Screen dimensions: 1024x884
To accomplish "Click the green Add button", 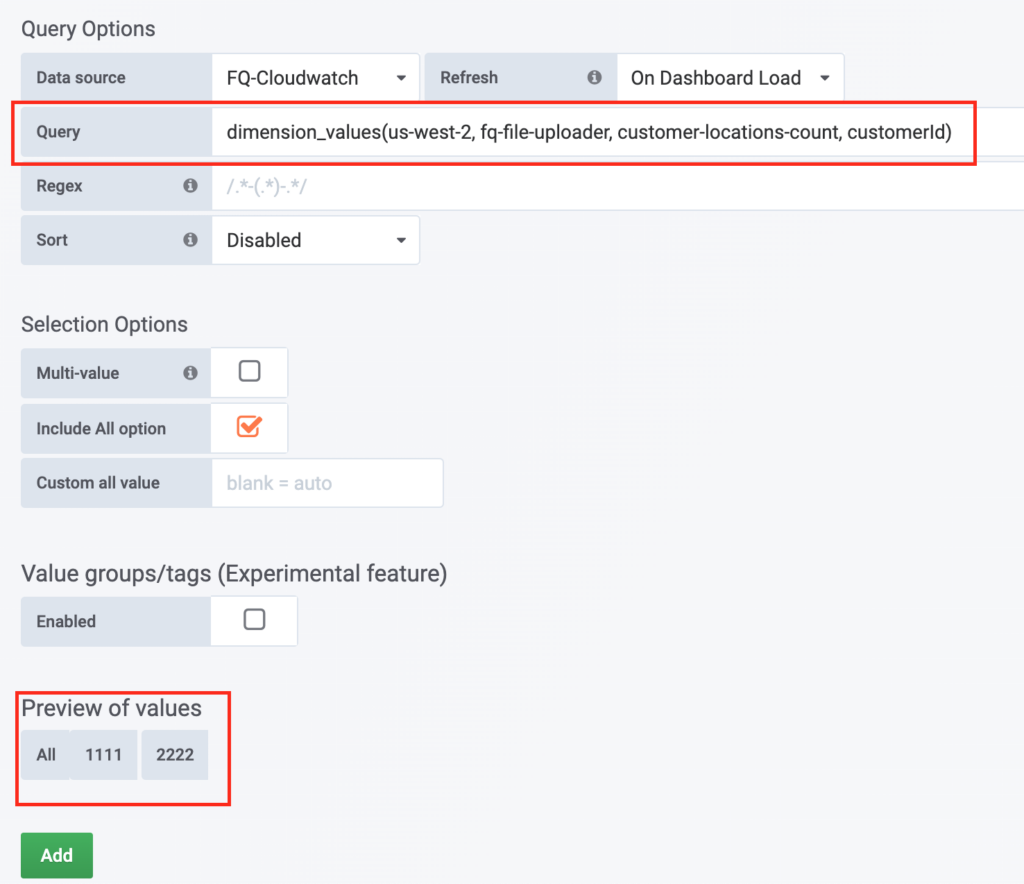I will coord(57,855).
